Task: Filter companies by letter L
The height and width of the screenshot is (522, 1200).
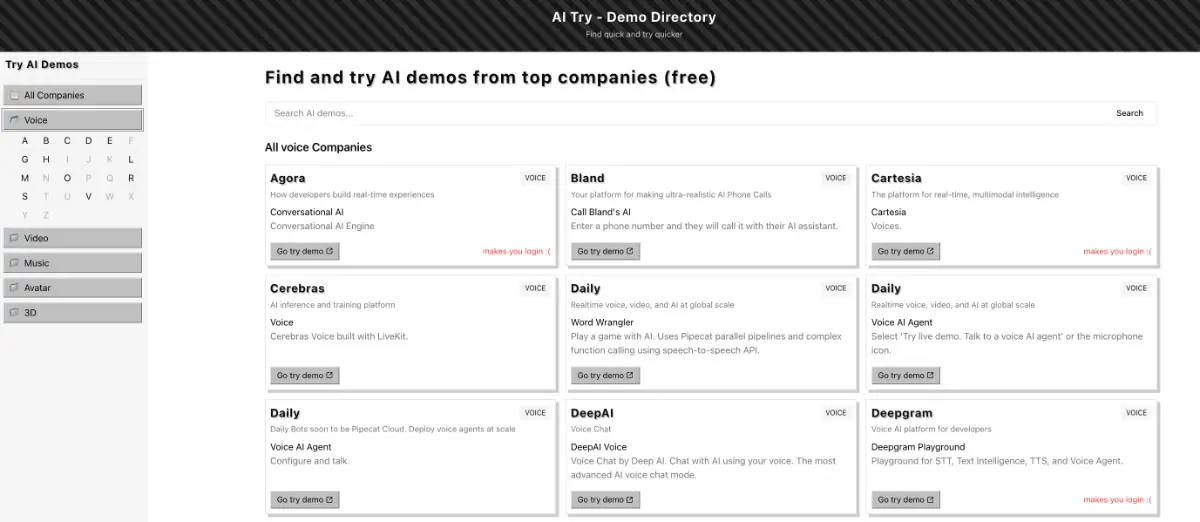Action: (x=131, y=159)
